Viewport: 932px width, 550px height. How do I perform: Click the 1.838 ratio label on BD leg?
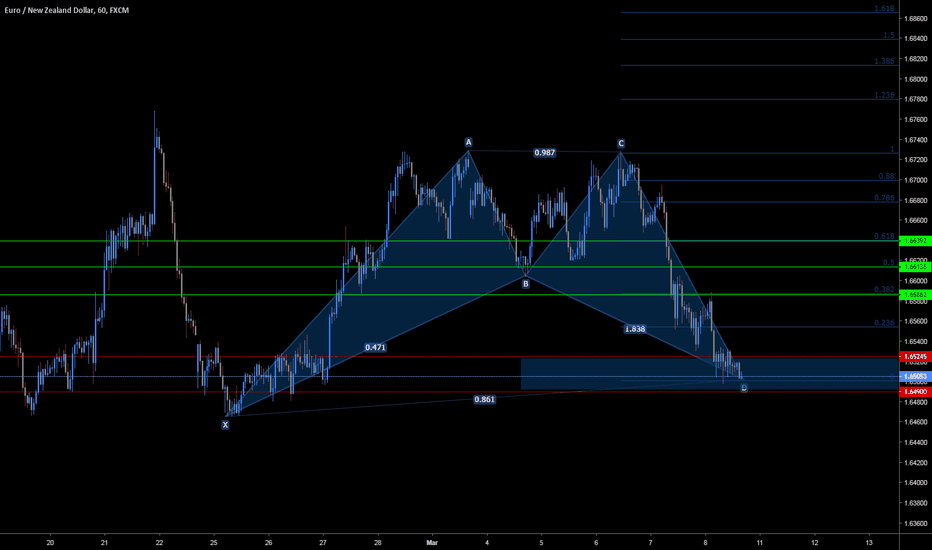pyautogui.click(x=634, y=329)
